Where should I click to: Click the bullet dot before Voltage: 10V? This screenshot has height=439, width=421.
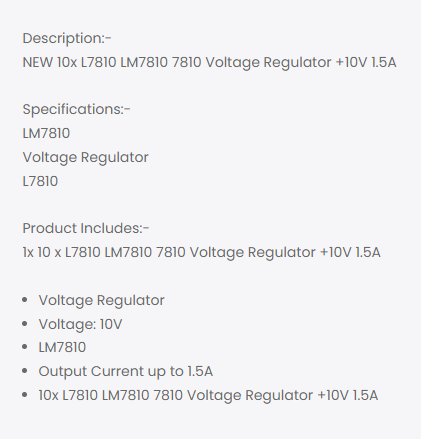pyautogui.click(x=24, y=324)
